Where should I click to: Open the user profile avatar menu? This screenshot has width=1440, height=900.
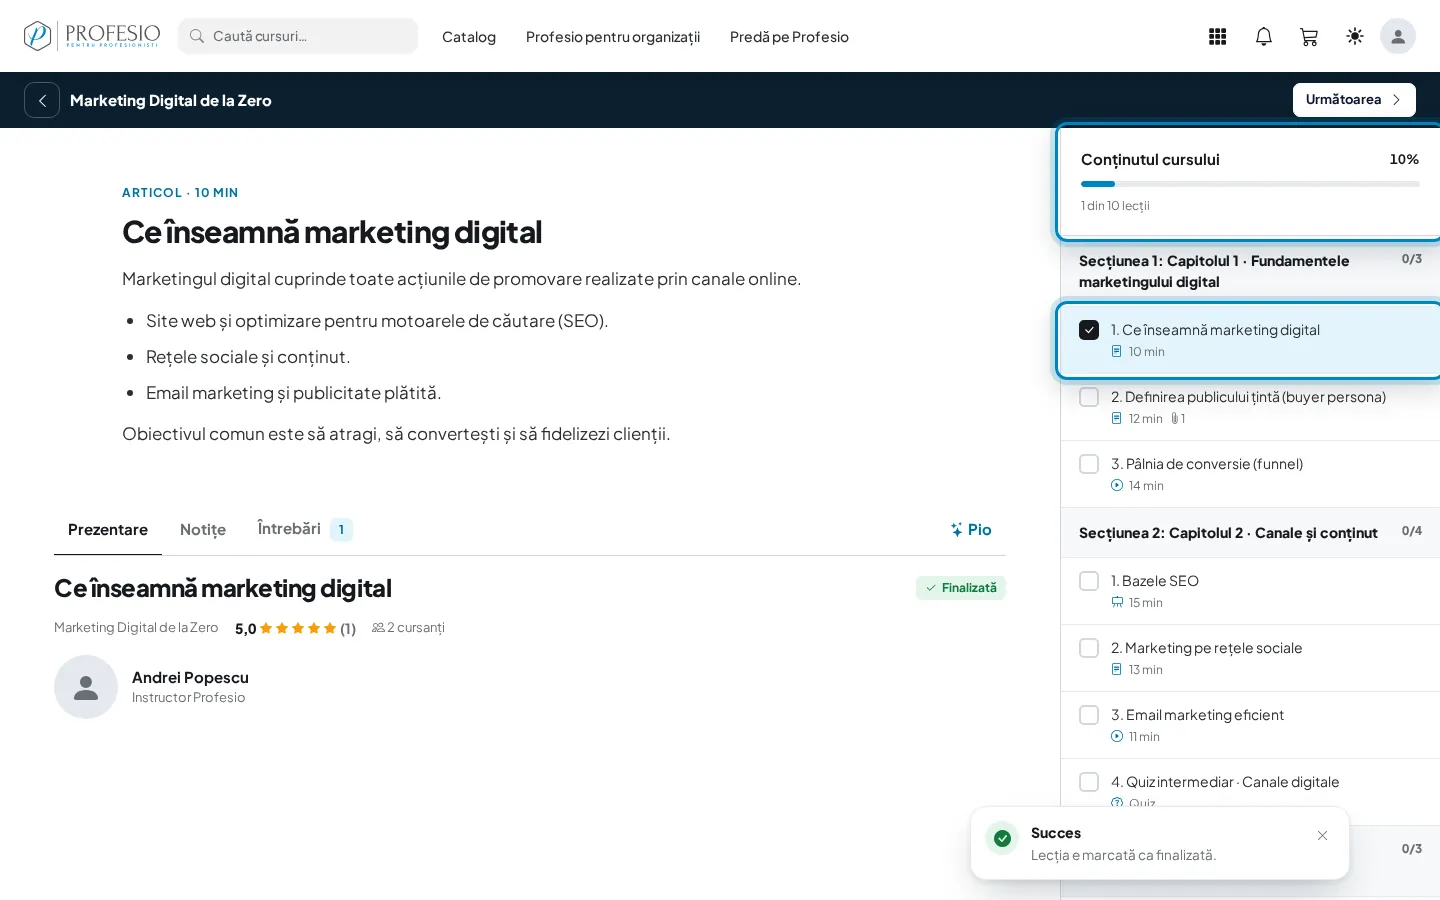1398,36
